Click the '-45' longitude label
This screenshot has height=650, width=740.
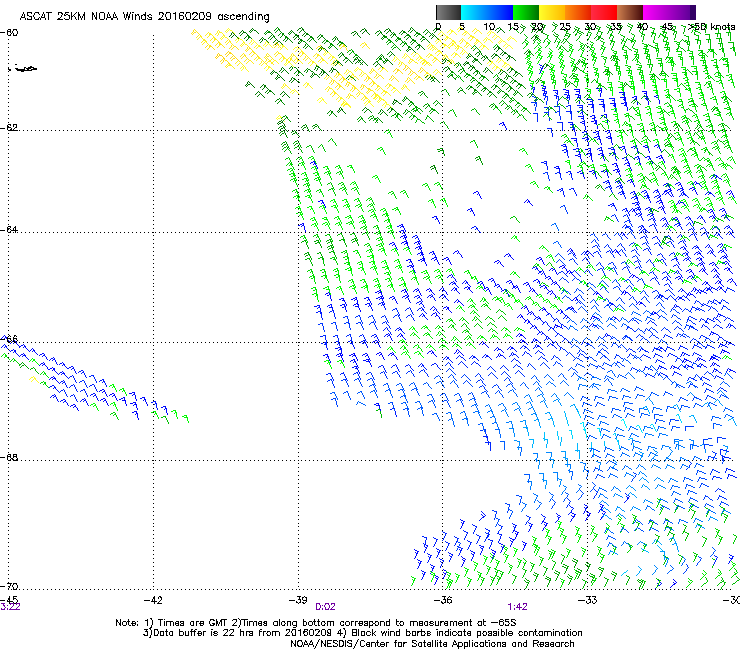[9, 600]
